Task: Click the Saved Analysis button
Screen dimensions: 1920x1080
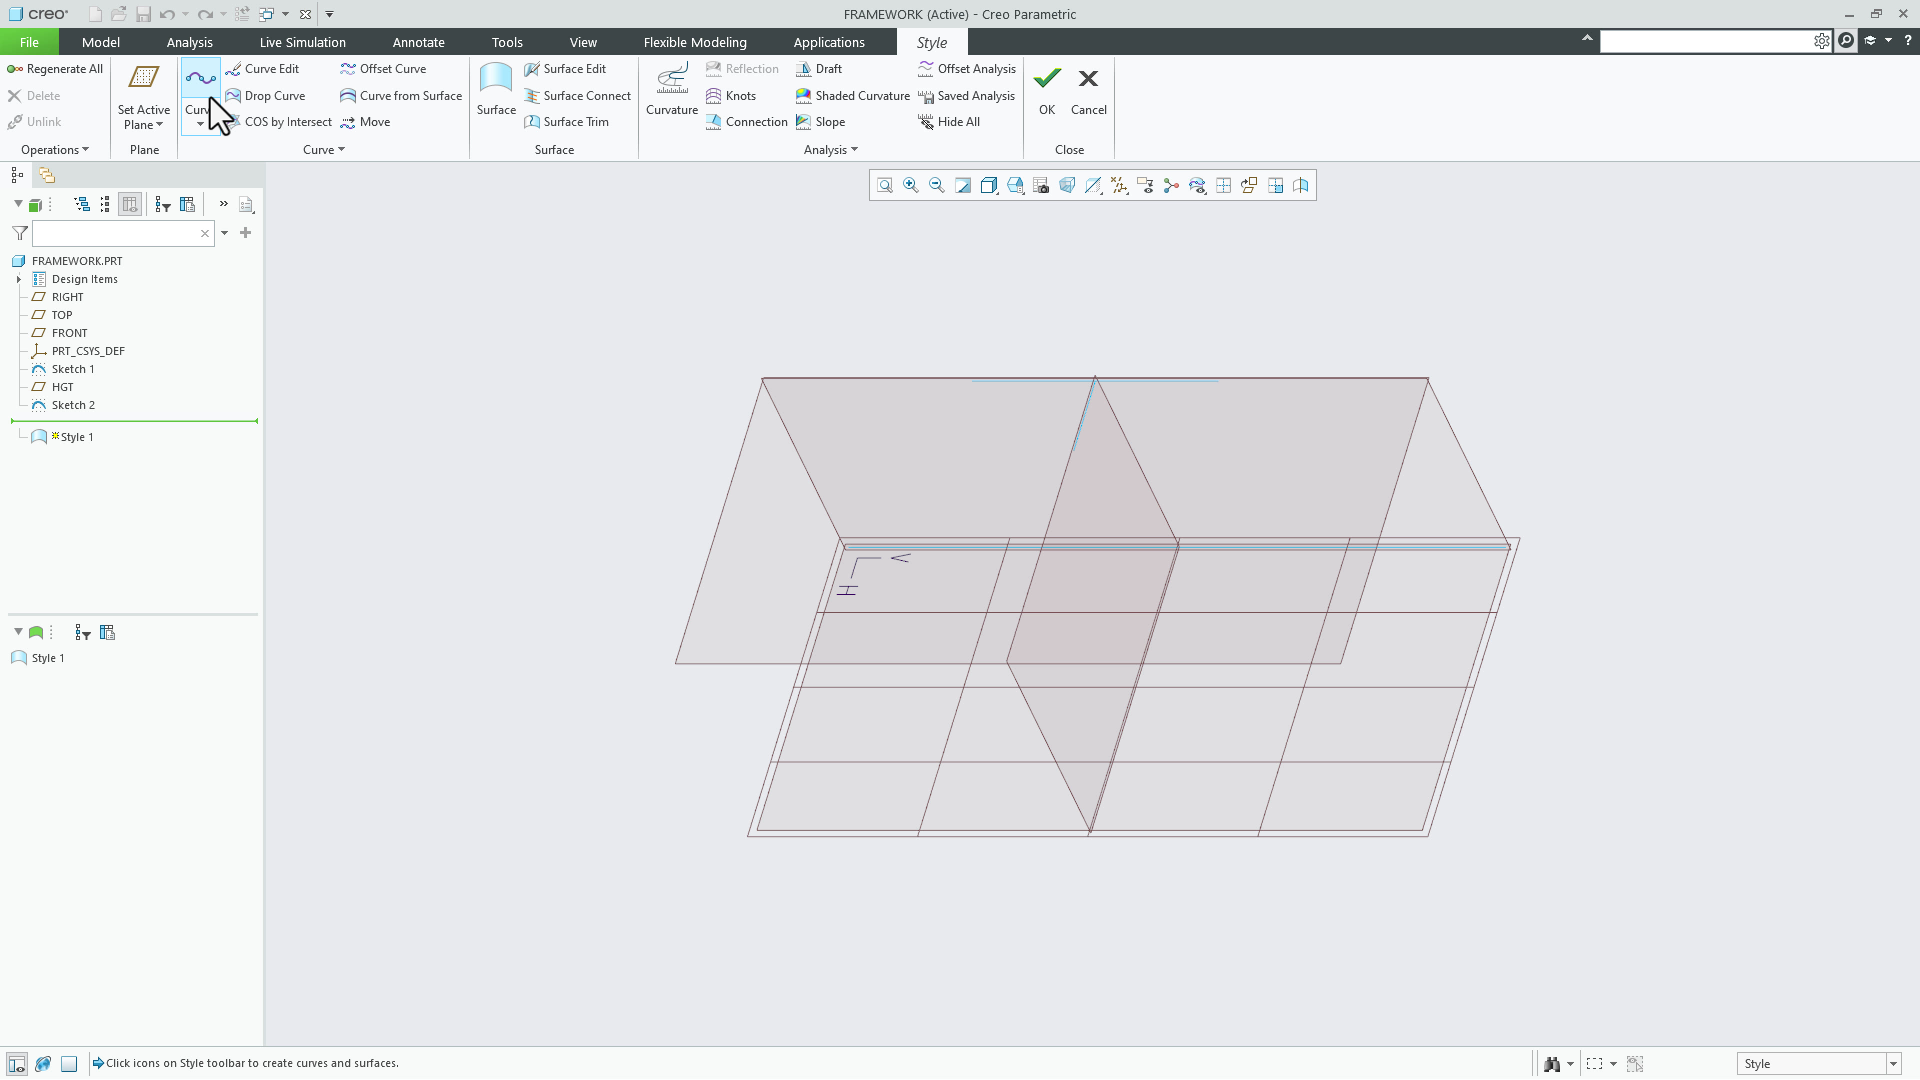Action: (x=966, y=96)
